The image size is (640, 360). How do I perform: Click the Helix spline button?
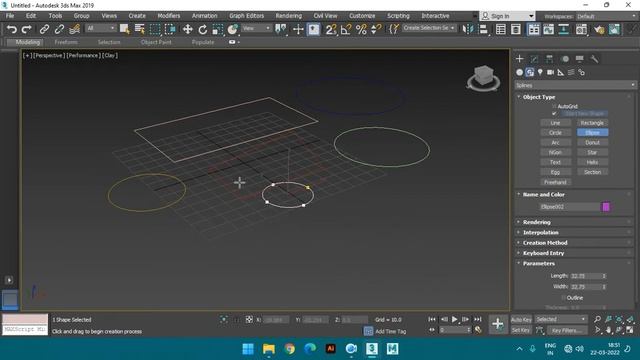click(592, 162)
